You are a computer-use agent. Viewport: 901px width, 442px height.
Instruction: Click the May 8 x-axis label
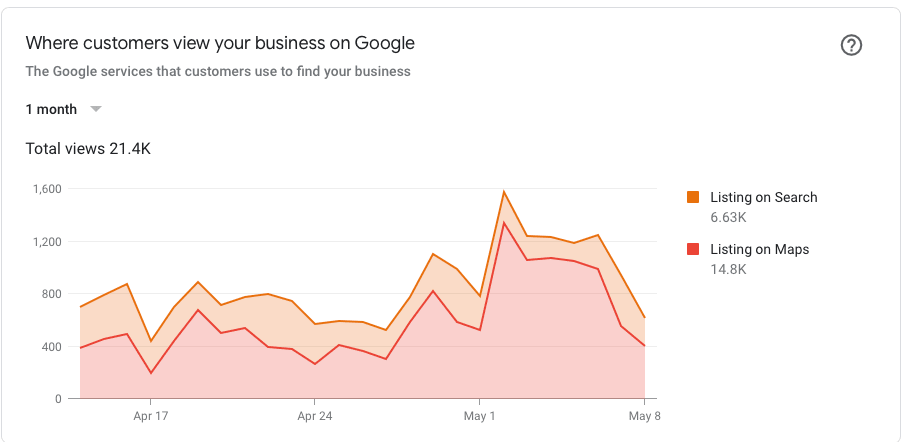(643, 416)
